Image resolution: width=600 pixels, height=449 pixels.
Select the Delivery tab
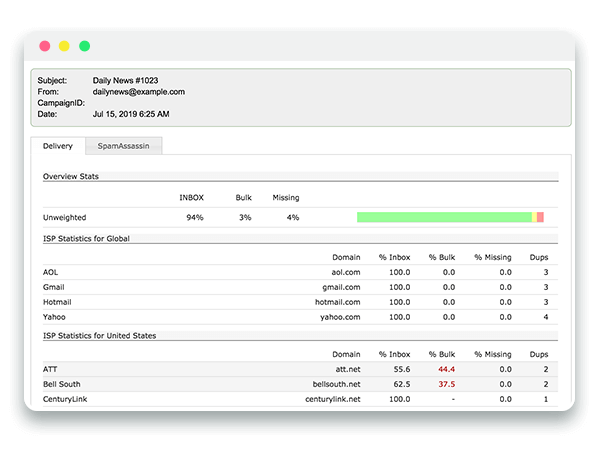(x=57, y=146)
